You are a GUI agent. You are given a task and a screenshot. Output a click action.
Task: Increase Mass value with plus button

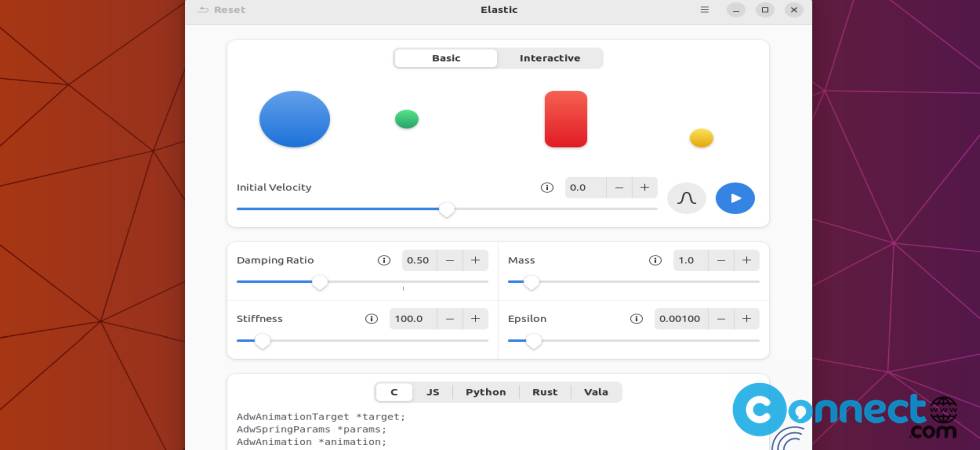coord(746,260)
